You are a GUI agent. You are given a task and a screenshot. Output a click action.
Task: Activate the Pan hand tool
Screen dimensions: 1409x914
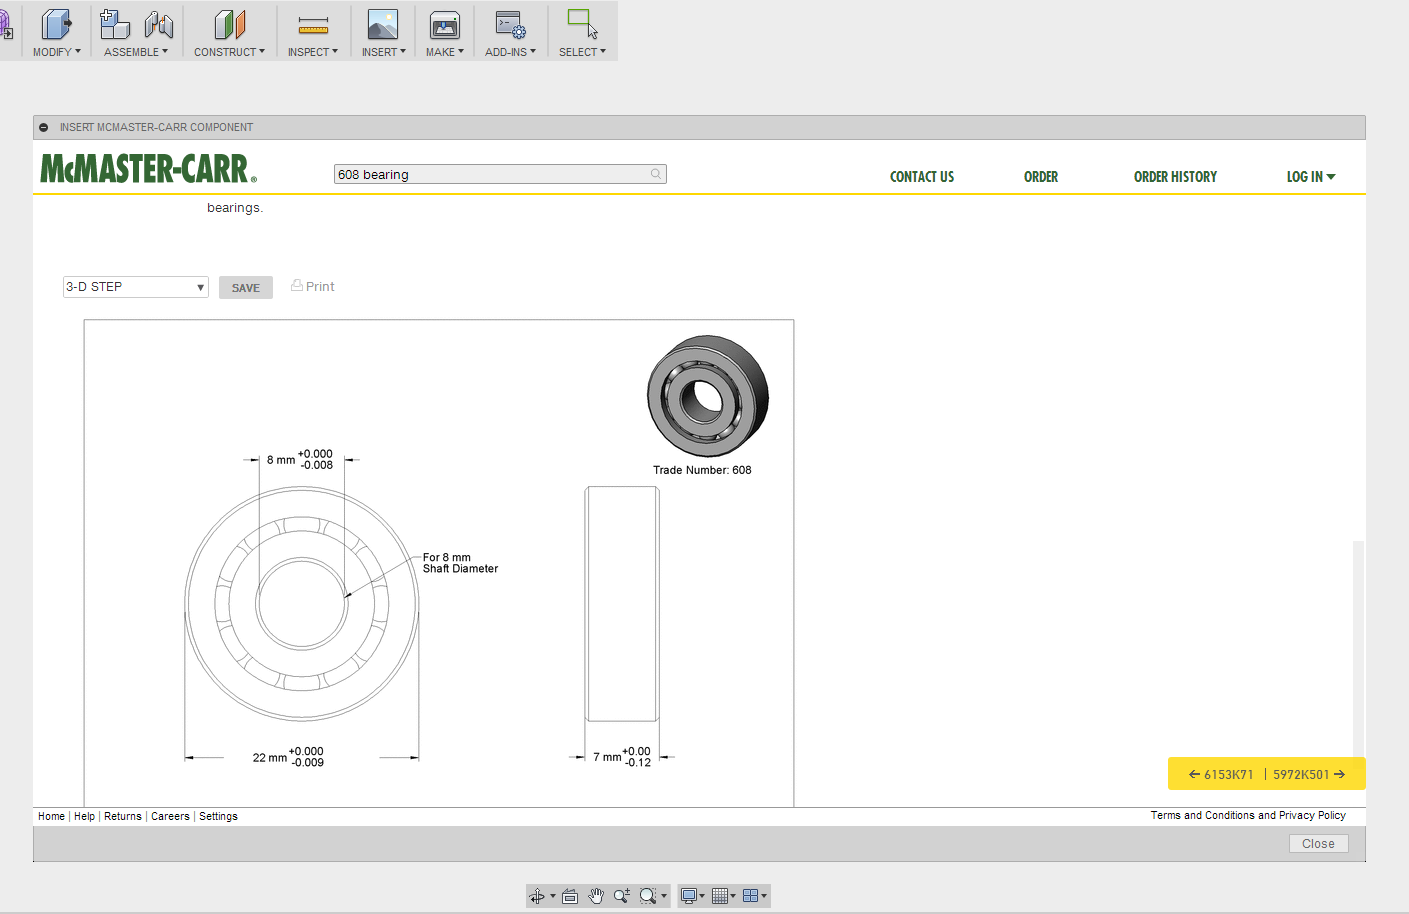(x=596, y=896)
